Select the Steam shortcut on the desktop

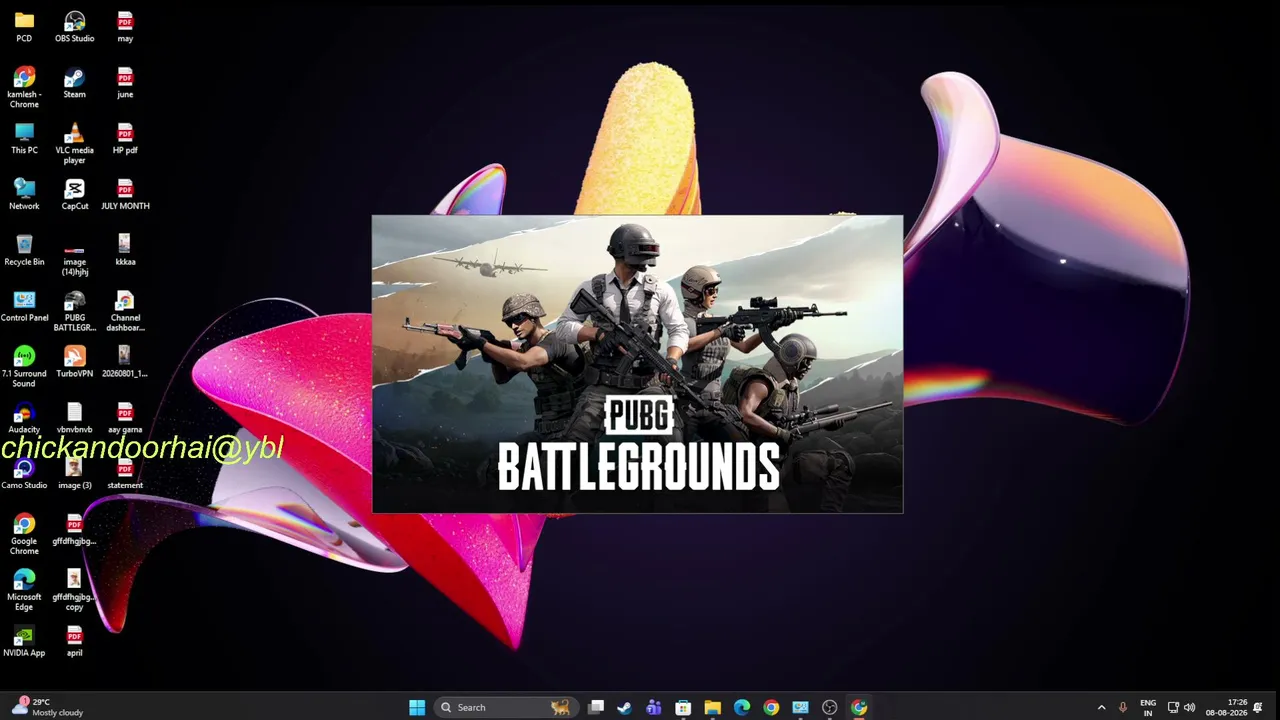point(74,83)
